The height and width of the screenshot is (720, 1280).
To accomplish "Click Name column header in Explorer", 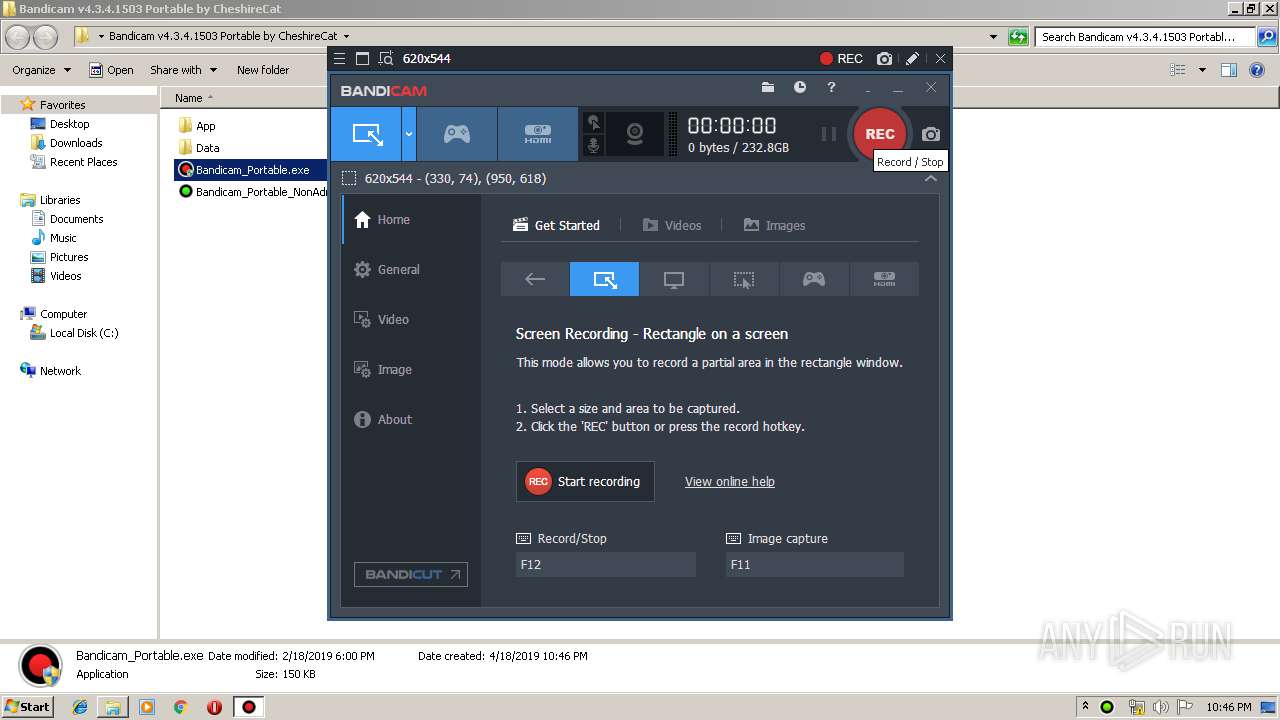I will (189, 98).
